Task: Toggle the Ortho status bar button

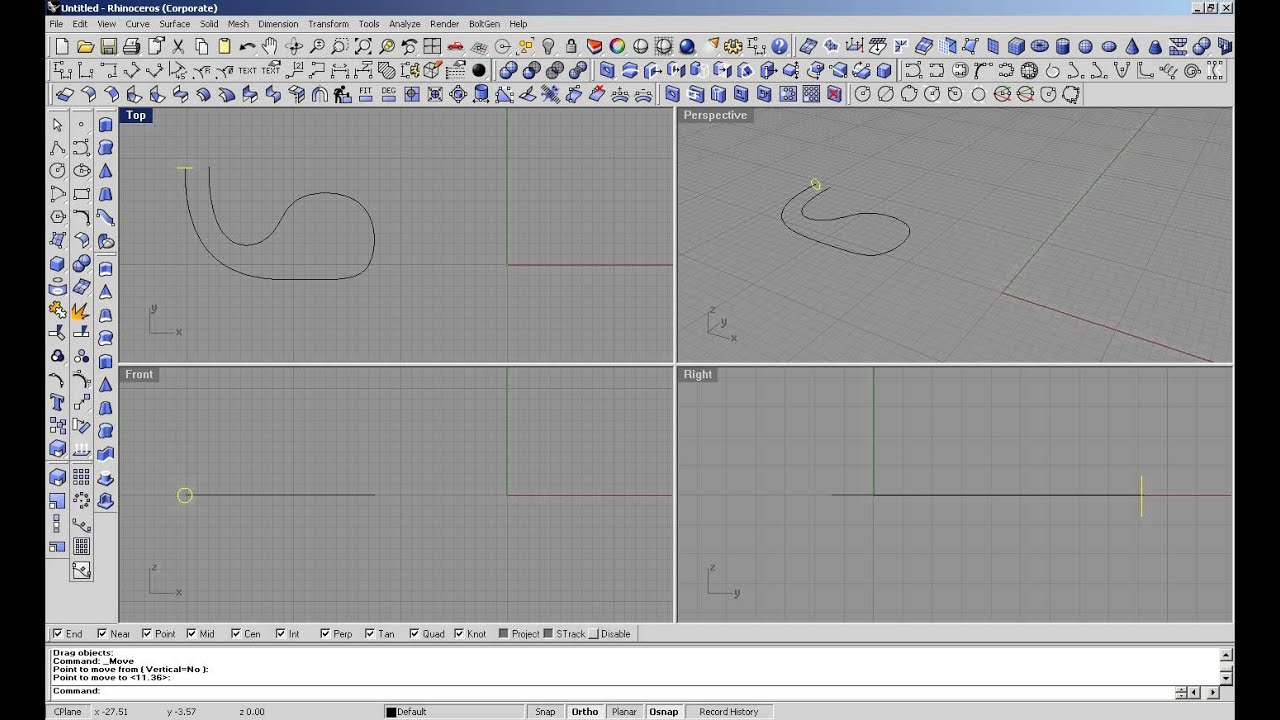Action: 584,712
